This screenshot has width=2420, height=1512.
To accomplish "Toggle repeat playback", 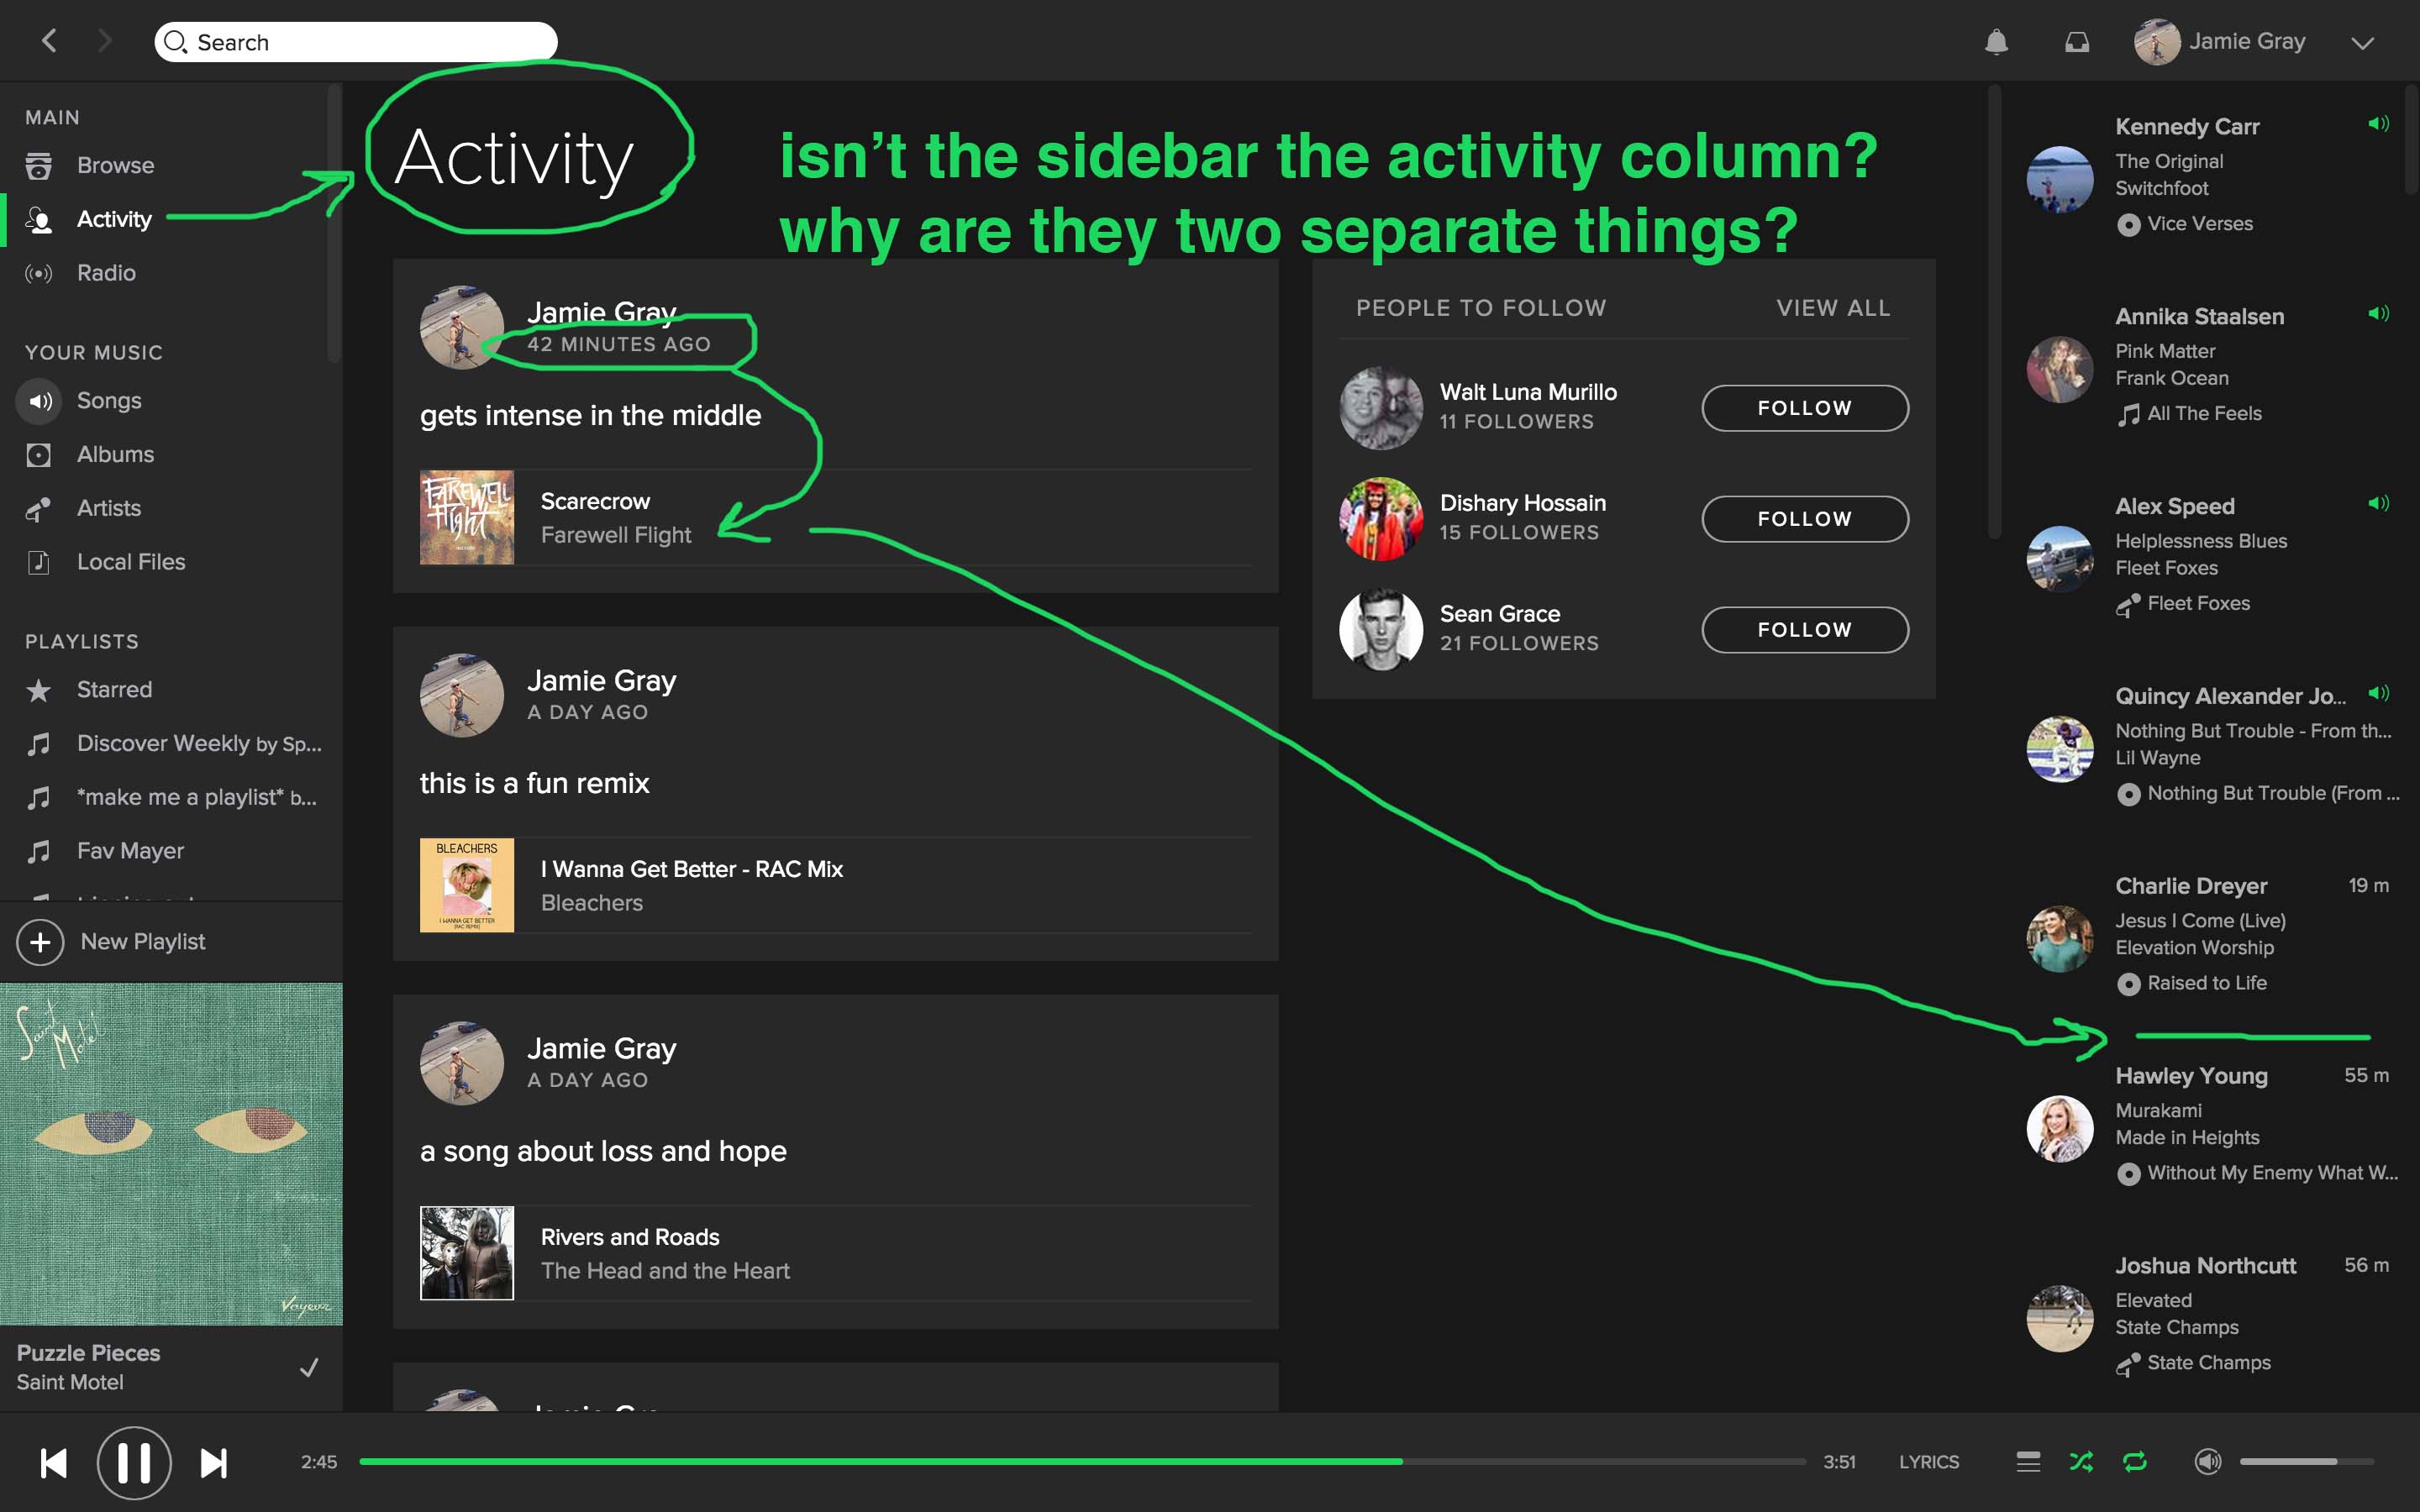I will click(2135, 1462).
